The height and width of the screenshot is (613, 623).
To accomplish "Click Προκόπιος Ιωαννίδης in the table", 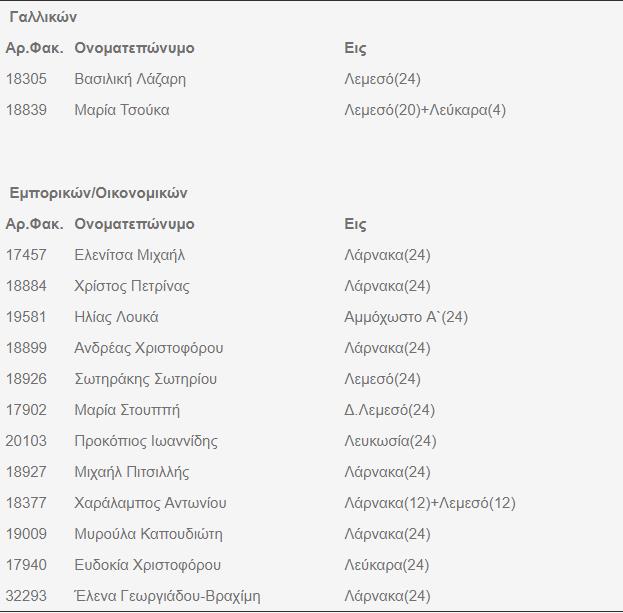I will tap(146, 441).
